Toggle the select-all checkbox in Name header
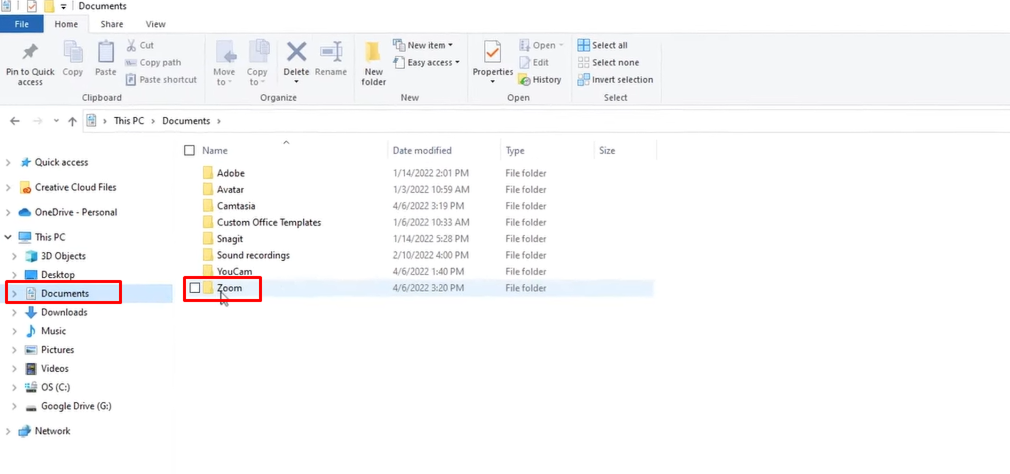This screenshot has height=474, width=1010. pos(189,151)
